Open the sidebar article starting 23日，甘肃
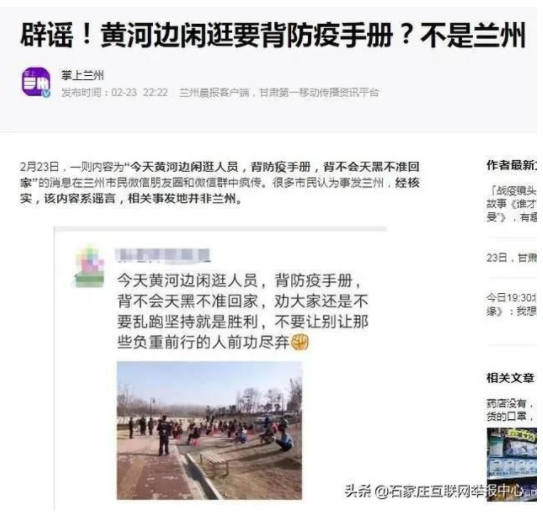Screen dimensions: 543x530 [x=511, y=258]
